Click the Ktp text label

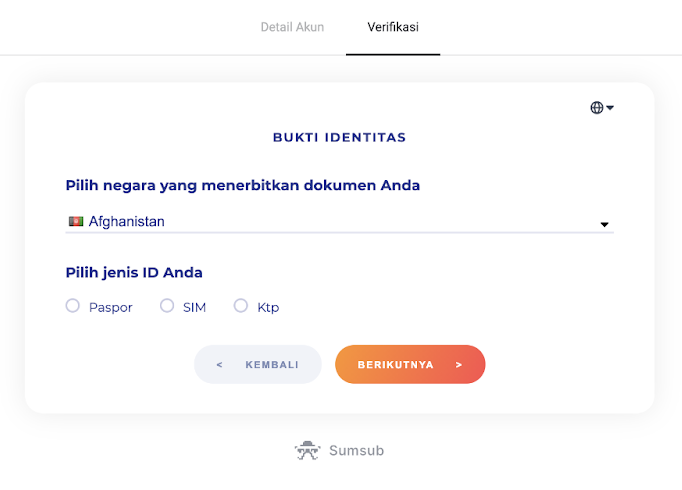tap(268, 308)
